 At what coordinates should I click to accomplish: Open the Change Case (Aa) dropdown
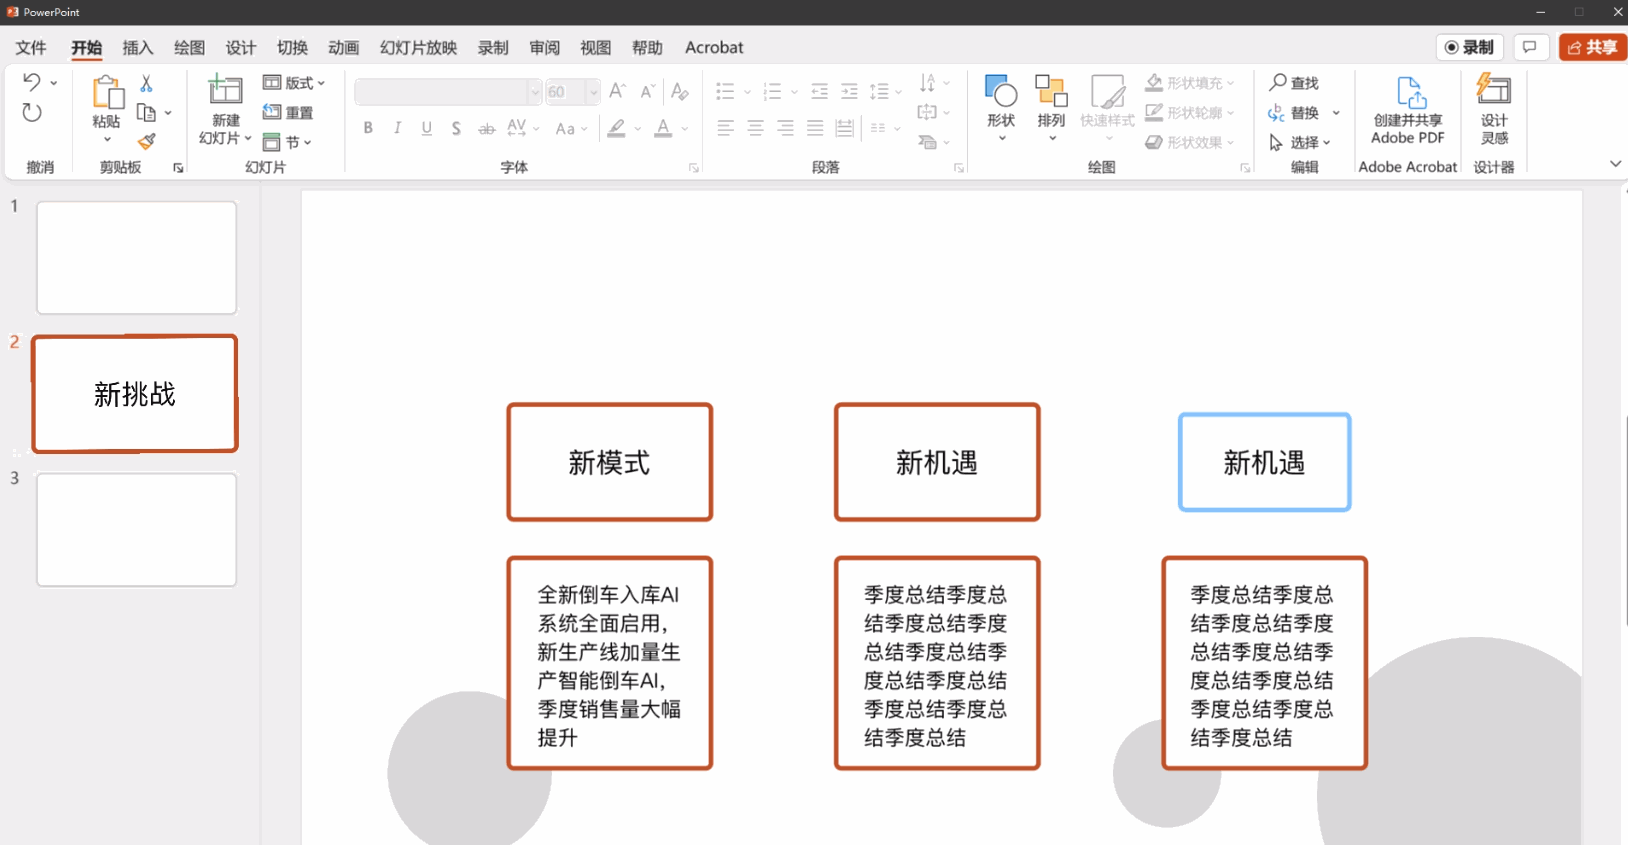pyautogui.click(x=572, y=129)
